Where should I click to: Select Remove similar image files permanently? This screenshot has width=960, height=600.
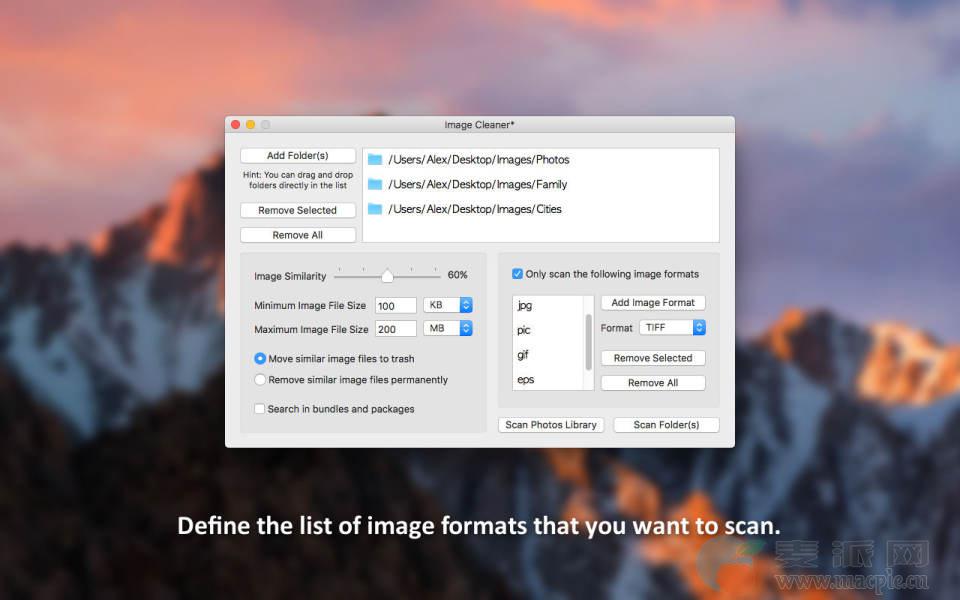(260, 380)
